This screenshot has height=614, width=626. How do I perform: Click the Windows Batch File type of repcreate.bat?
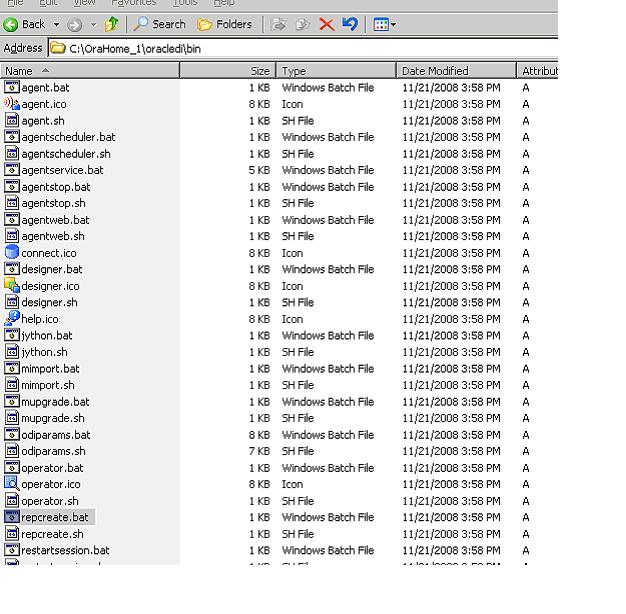tap(328, 517)
